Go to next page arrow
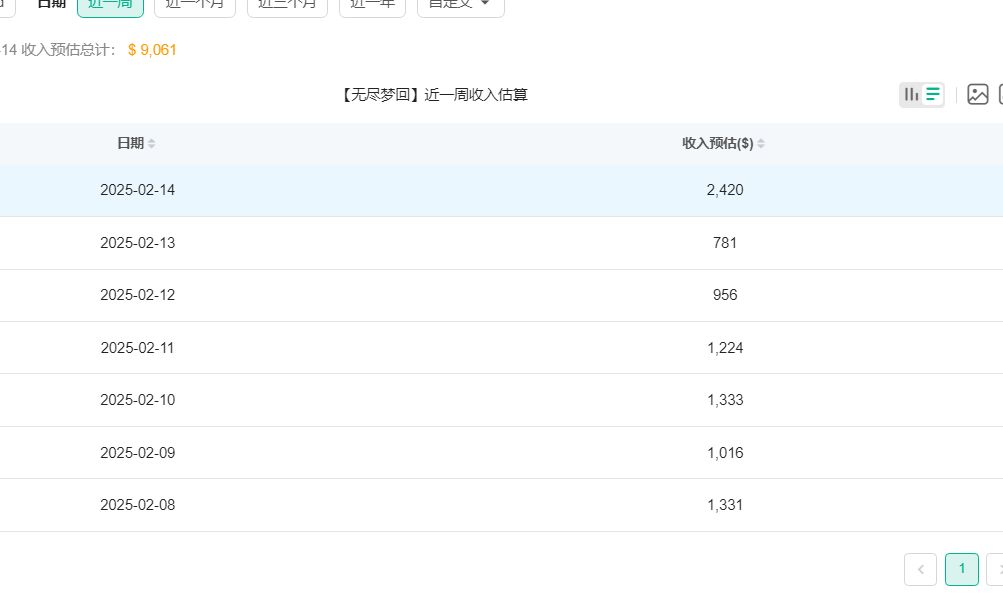This screenshot has height=614, width=1003. (995, 569)
